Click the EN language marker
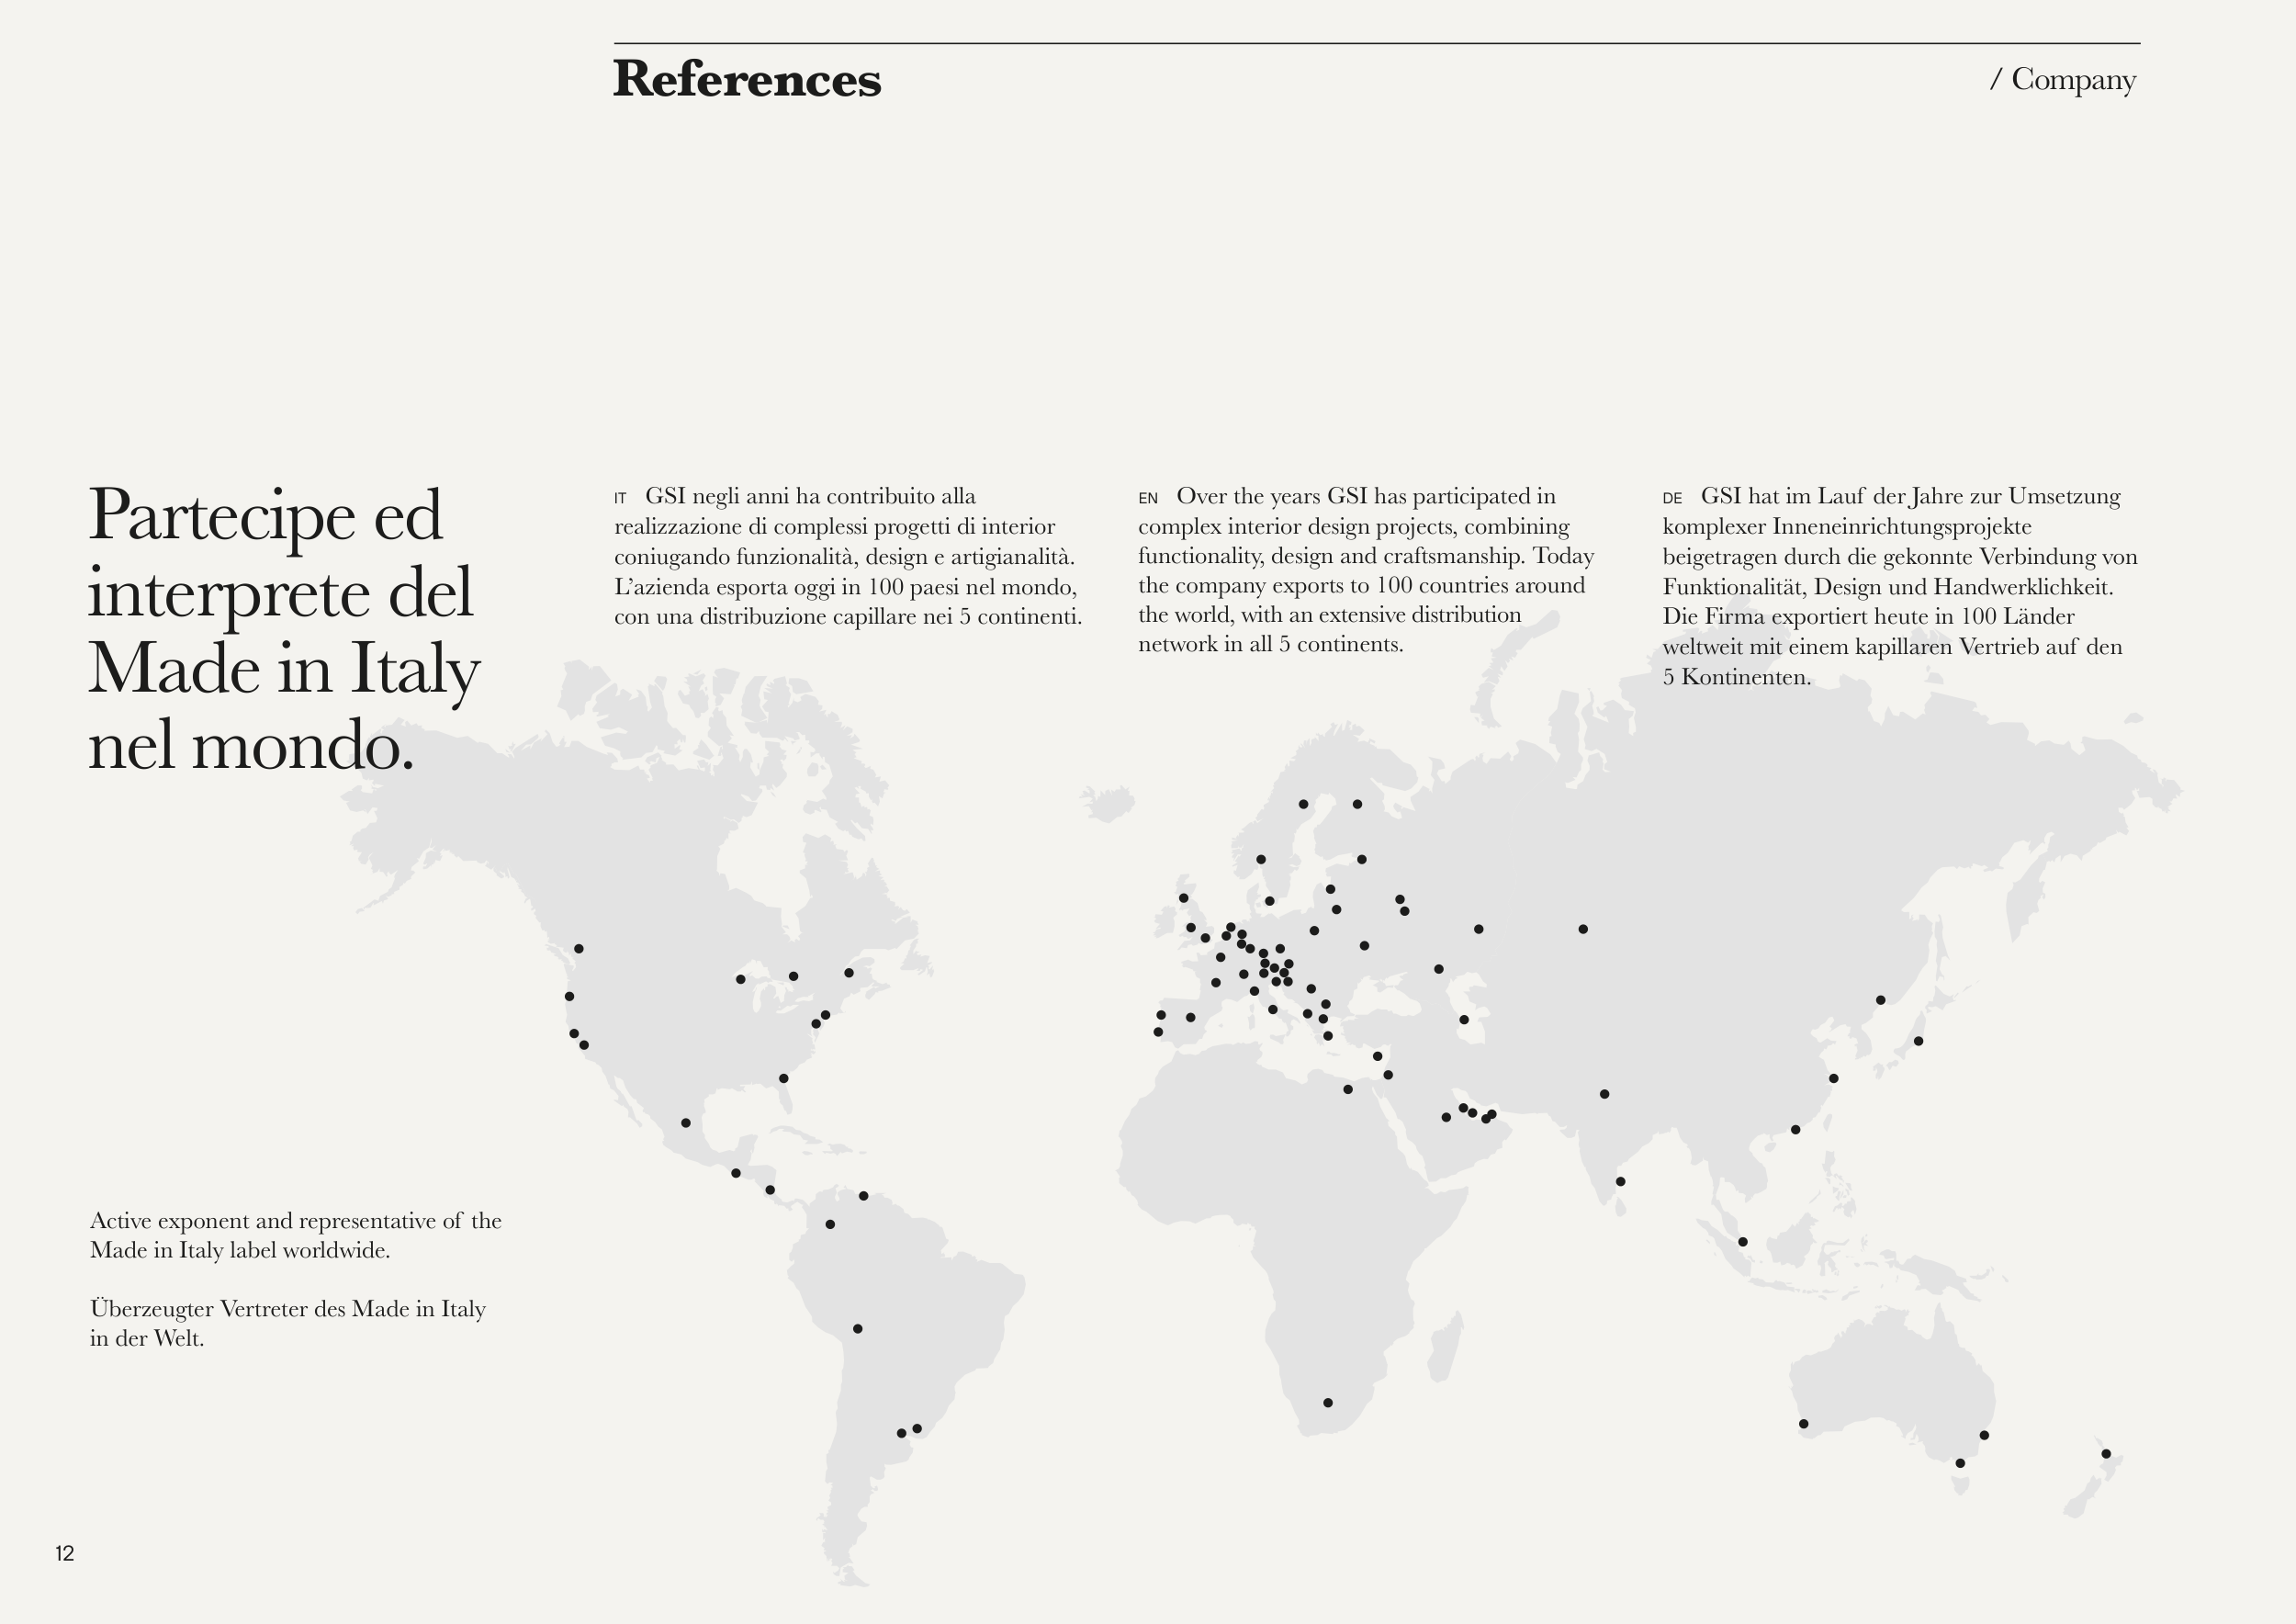The image size is (2296, 1624). (x=1147, y=498)
